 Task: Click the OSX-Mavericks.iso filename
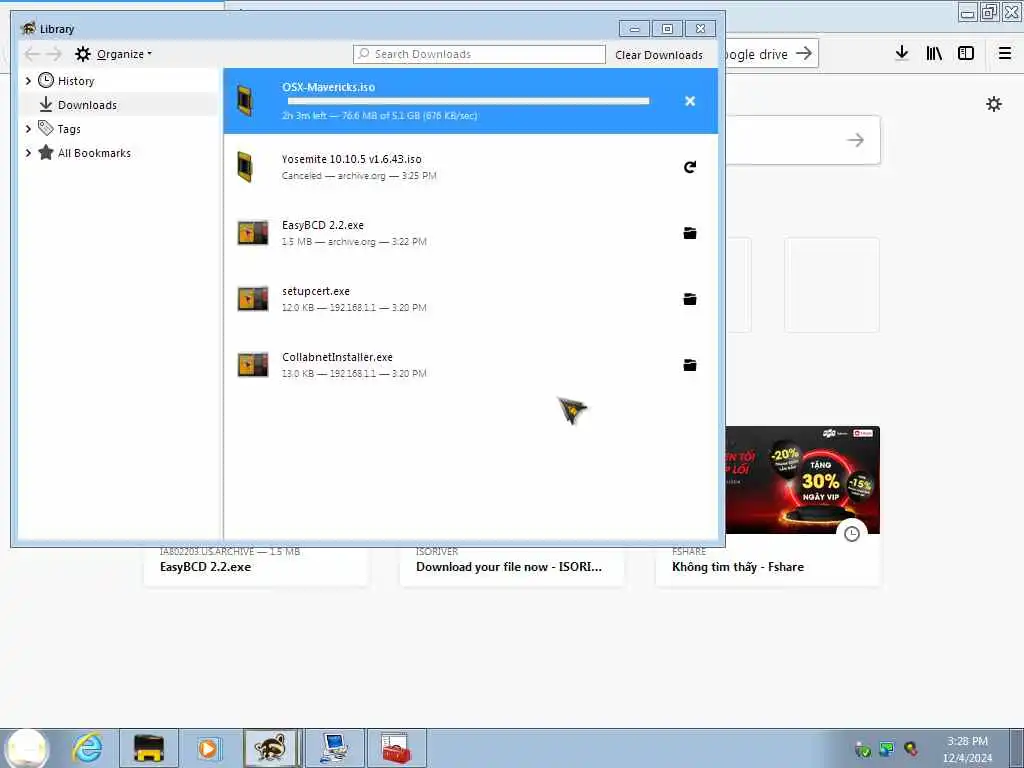pyautogui.click(x=328, y=88)
